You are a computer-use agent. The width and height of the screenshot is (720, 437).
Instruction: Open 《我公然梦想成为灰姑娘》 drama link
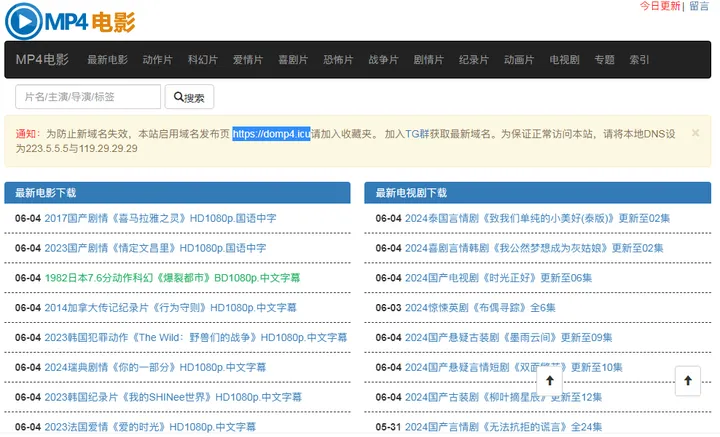pos(534,248)
